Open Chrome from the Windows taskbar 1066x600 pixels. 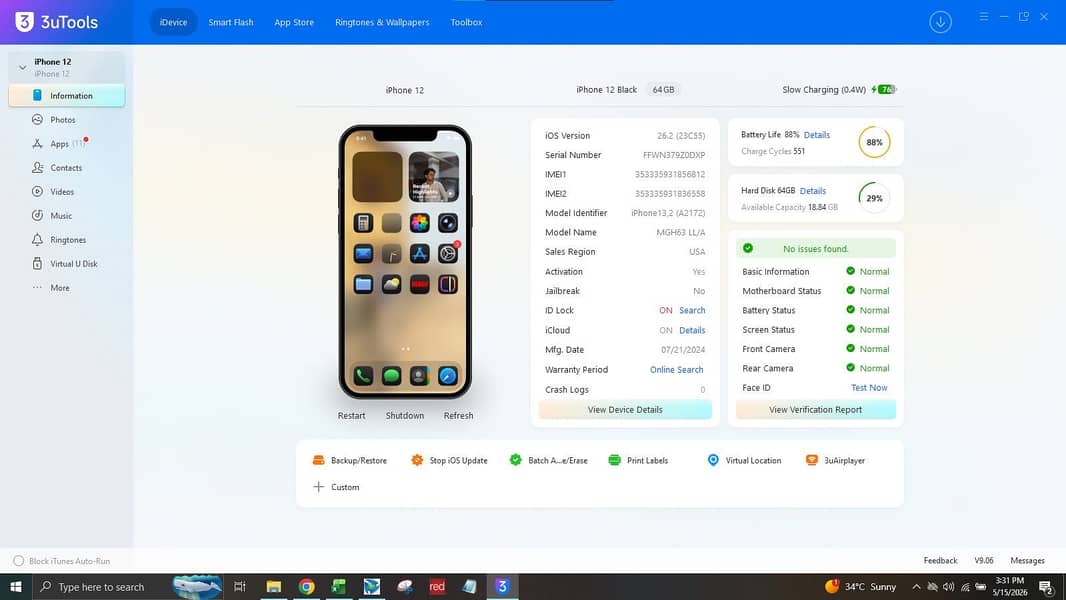point(307,586)
